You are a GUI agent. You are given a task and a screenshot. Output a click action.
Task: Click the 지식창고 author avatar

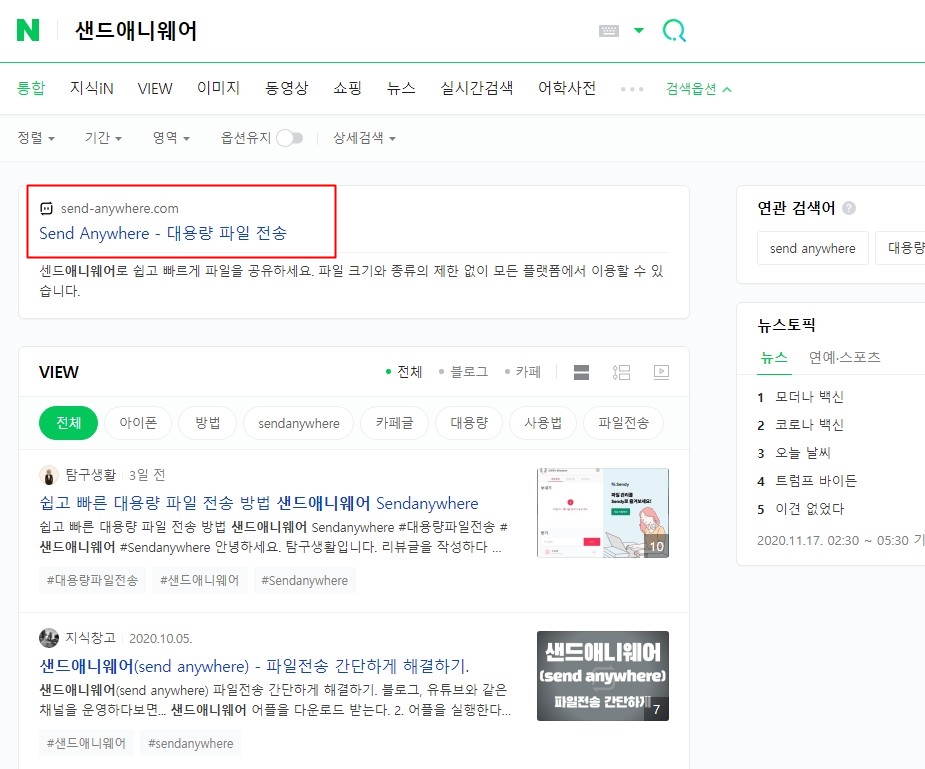(x=49, y=637)
